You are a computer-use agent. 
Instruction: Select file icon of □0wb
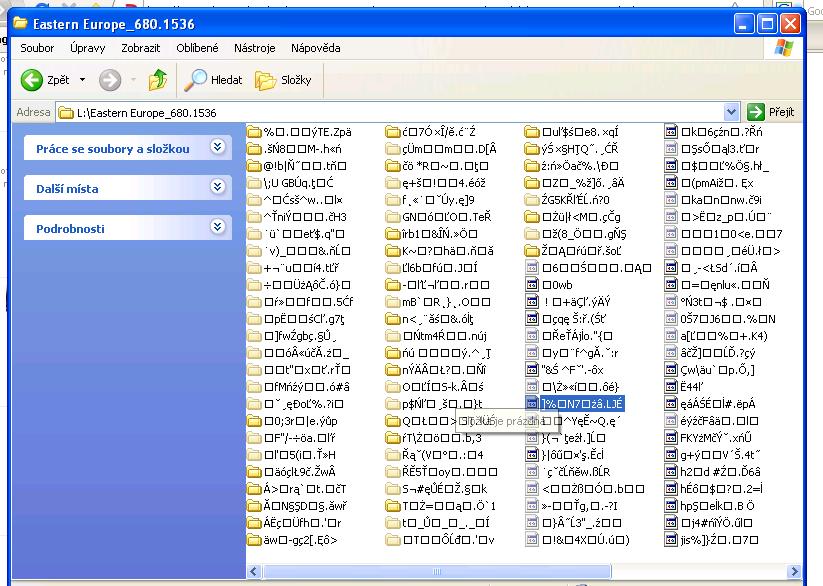pyautogui.click(x=532, y=285)
